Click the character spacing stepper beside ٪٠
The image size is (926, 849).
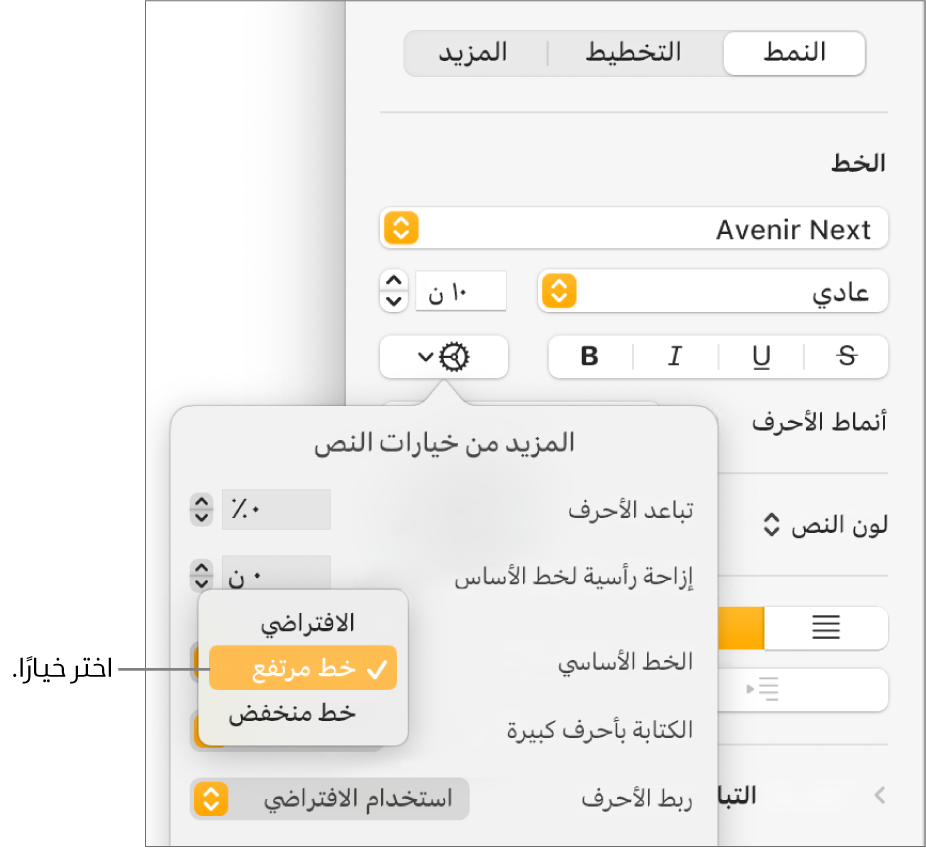click(200, 509)
